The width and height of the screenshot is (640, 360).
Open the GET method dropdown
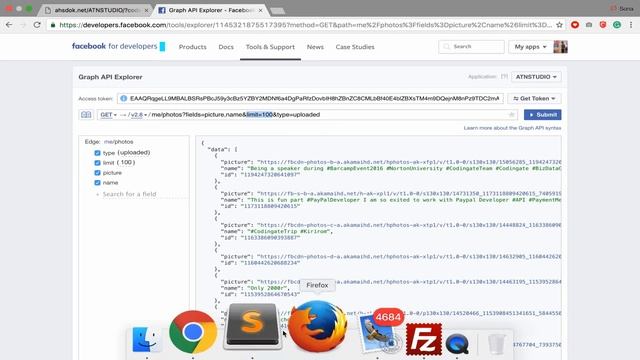tap(109, 115)
